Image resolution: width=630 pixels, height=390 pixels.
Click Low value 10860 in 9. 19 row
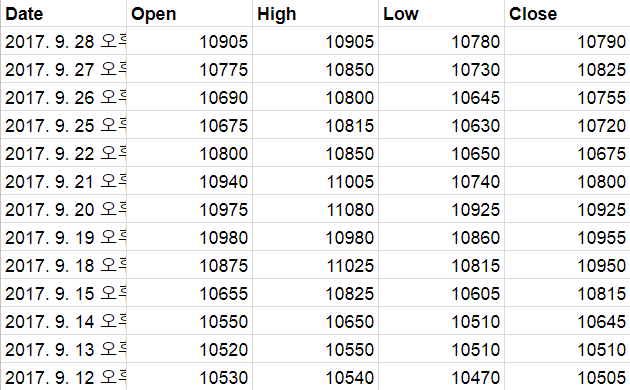click(441, 237)
